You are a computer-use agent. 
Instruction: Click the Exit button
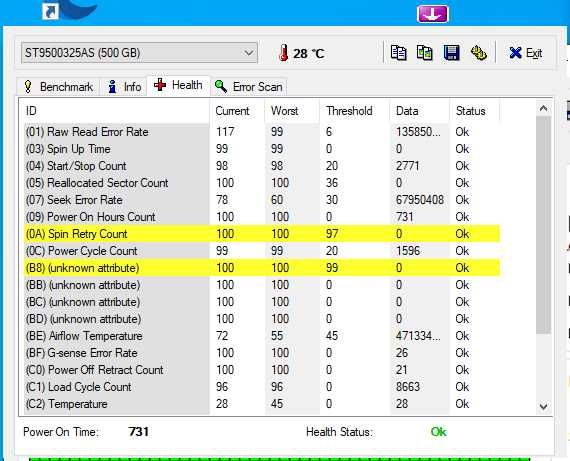(525, 53)
